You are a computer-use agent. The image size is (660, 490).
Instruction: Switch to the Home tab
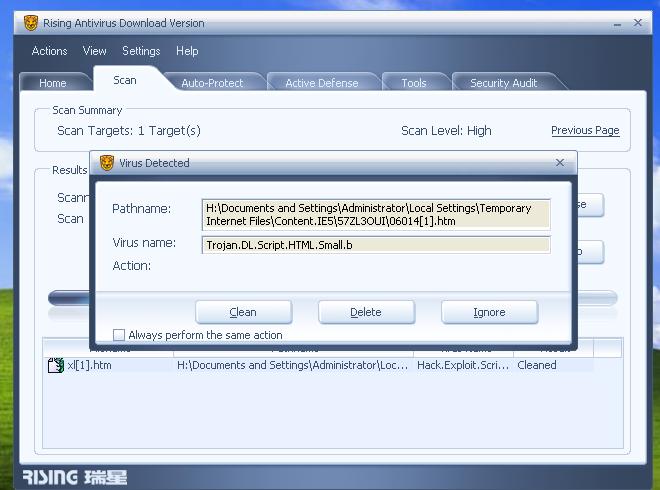[x=53, y=83]
